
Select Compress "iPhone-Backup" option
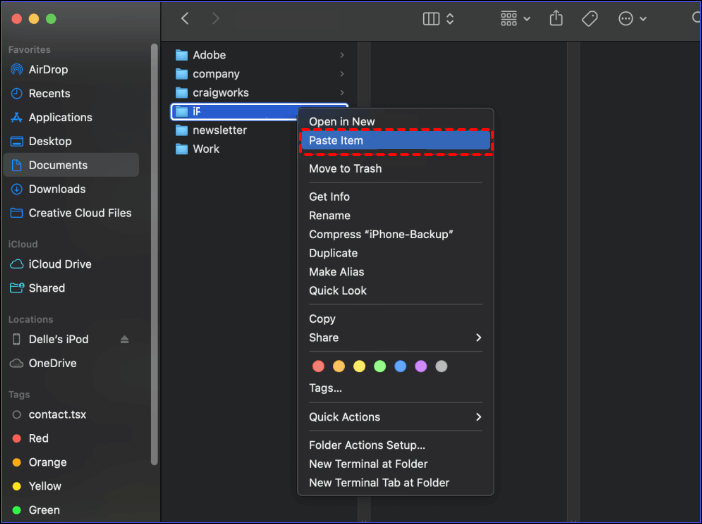point(381,234)
